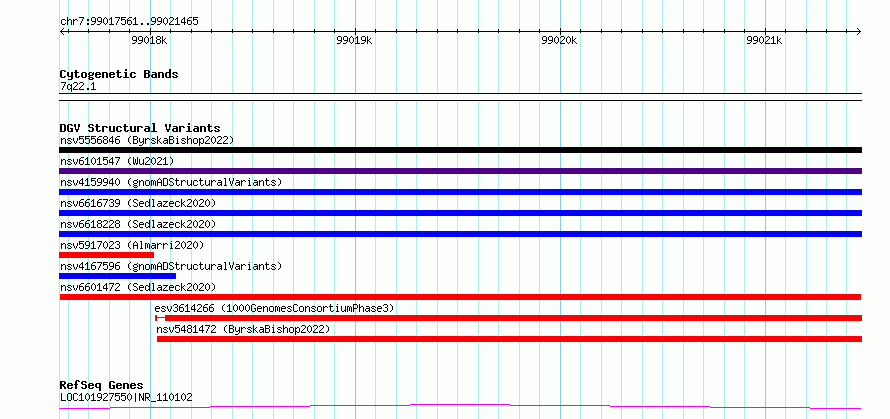Click the blue nsv6616739 variant bar
Screen dimensions: 890x419
tap(460, 213)
